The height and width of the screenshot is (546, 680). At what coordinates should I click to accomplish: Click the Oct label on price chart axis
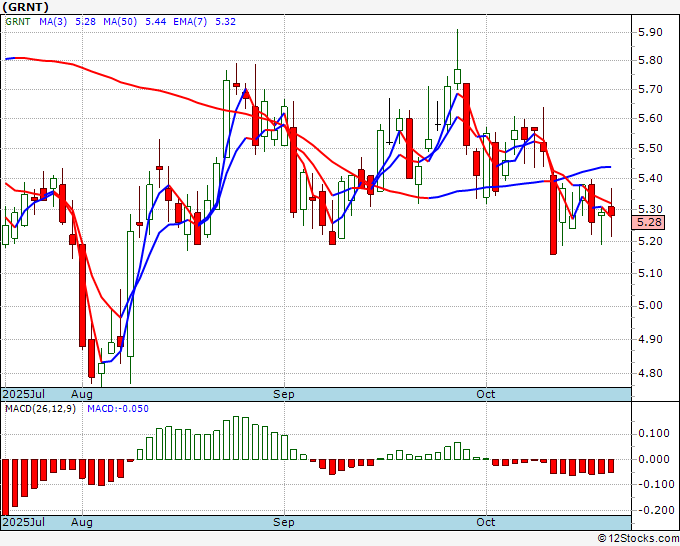click(486, 394)
